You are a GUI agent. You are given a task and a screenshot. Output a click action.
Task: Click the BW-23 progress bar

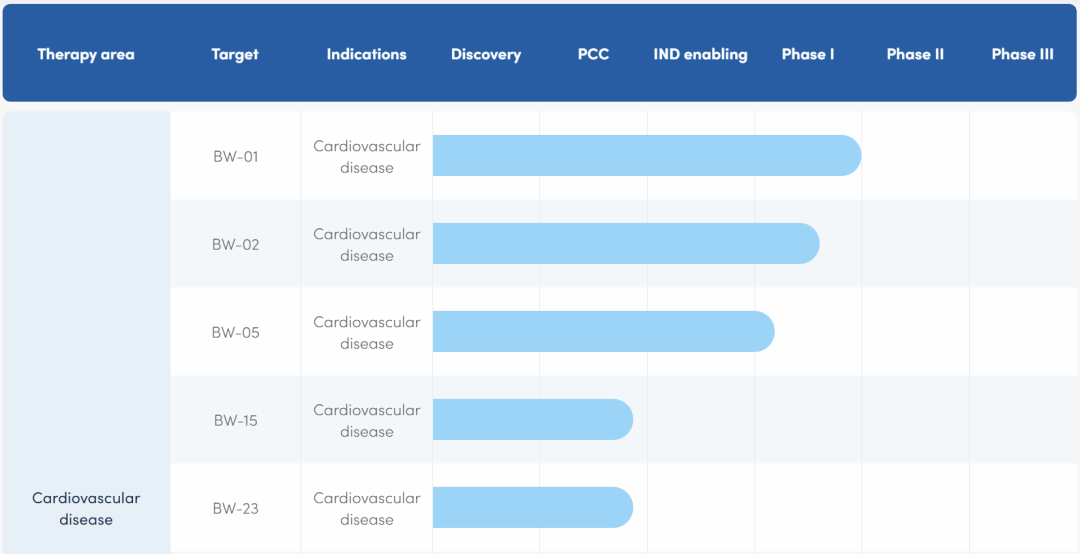[x=532, y=508]
